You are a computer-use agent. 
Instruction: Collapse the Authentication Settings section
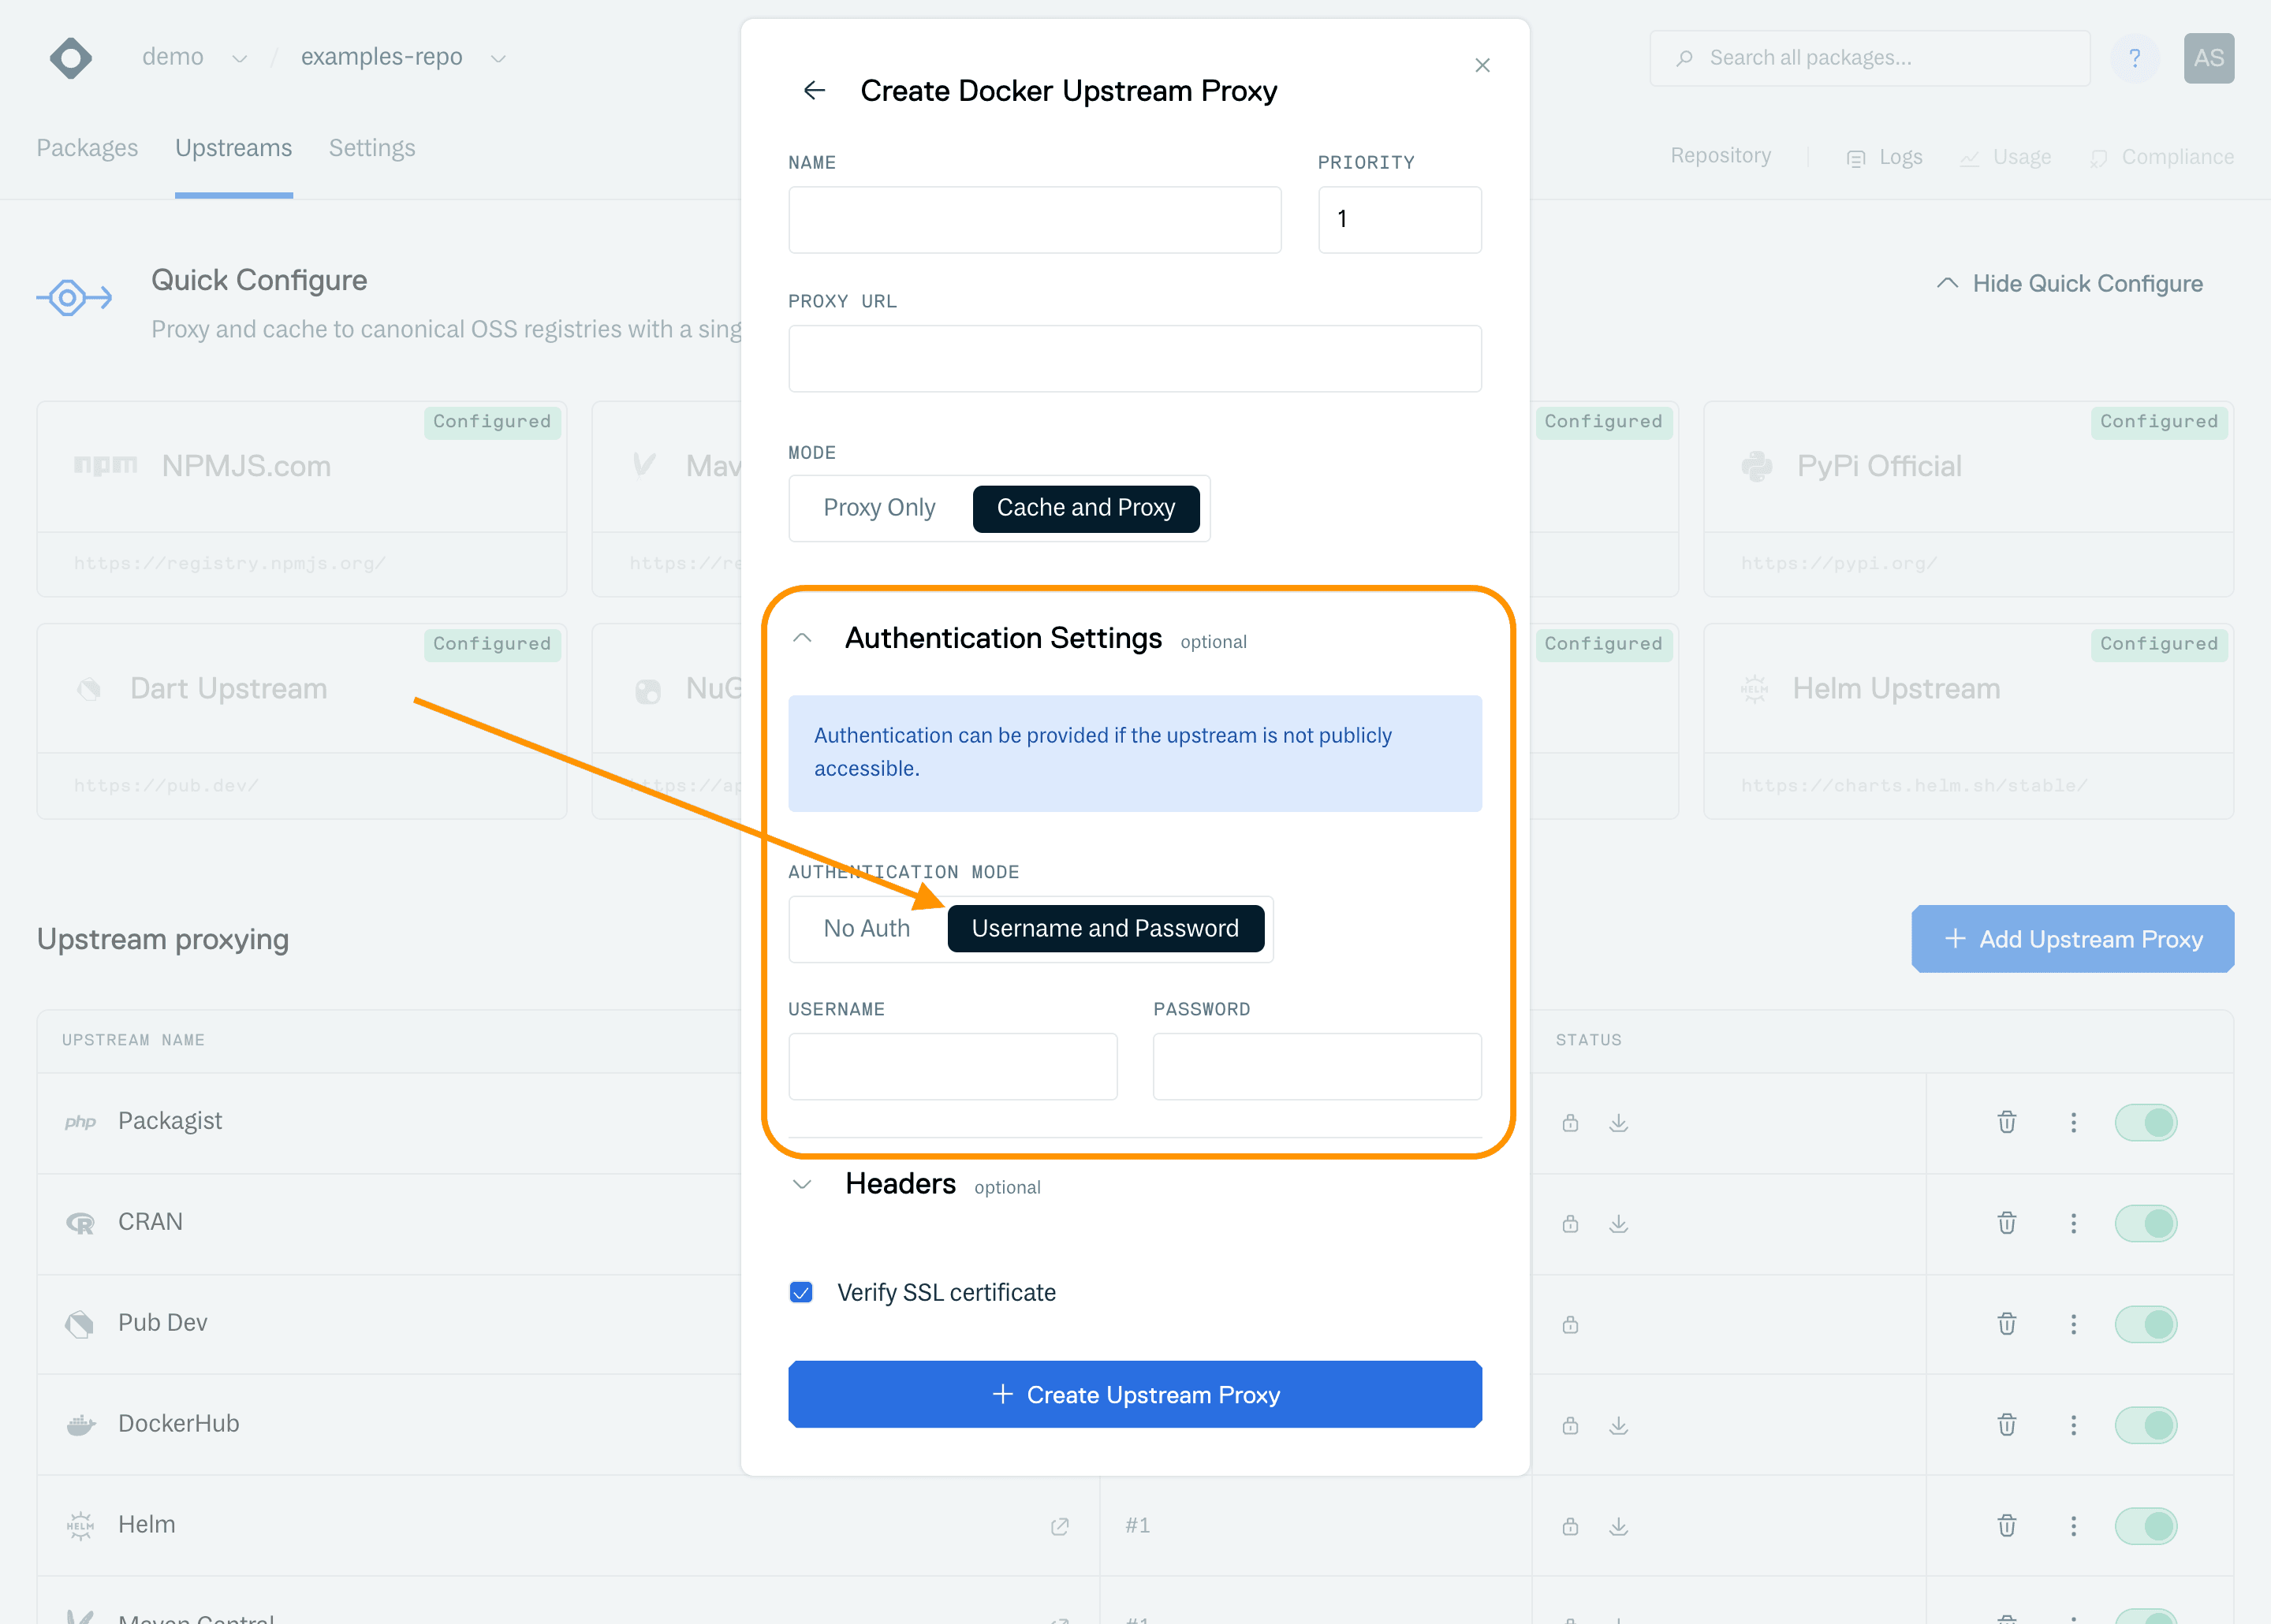[x=802, y=638]
